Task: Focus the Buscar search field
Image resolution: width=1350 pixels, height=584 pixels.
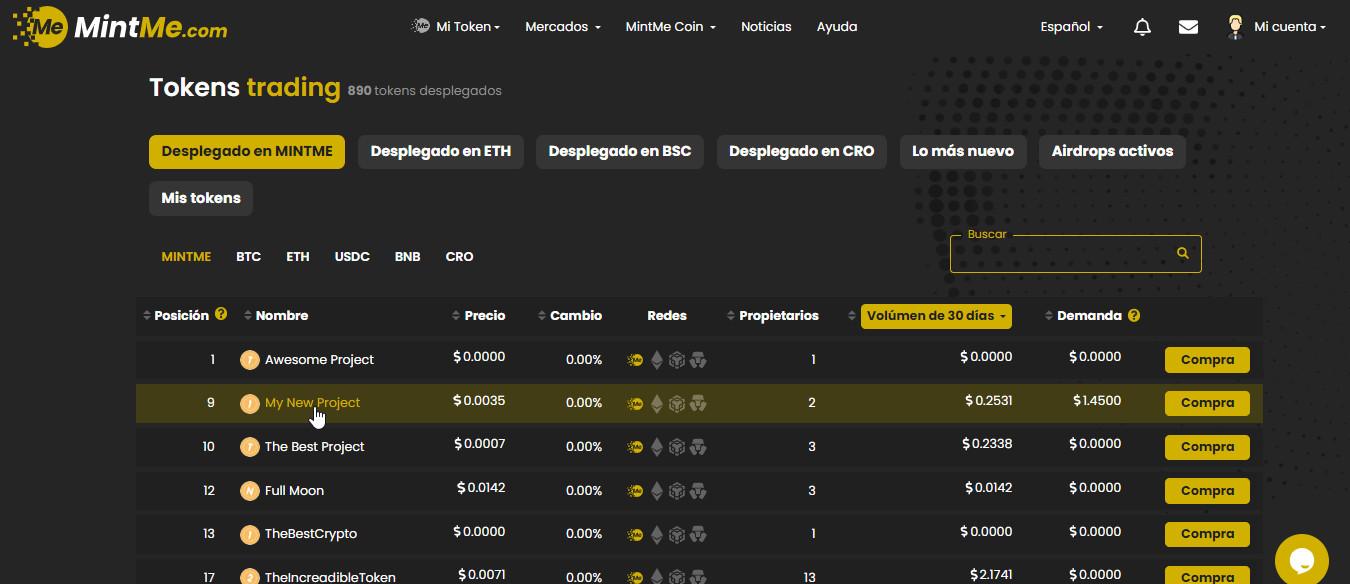Action: pos(1060,254)
